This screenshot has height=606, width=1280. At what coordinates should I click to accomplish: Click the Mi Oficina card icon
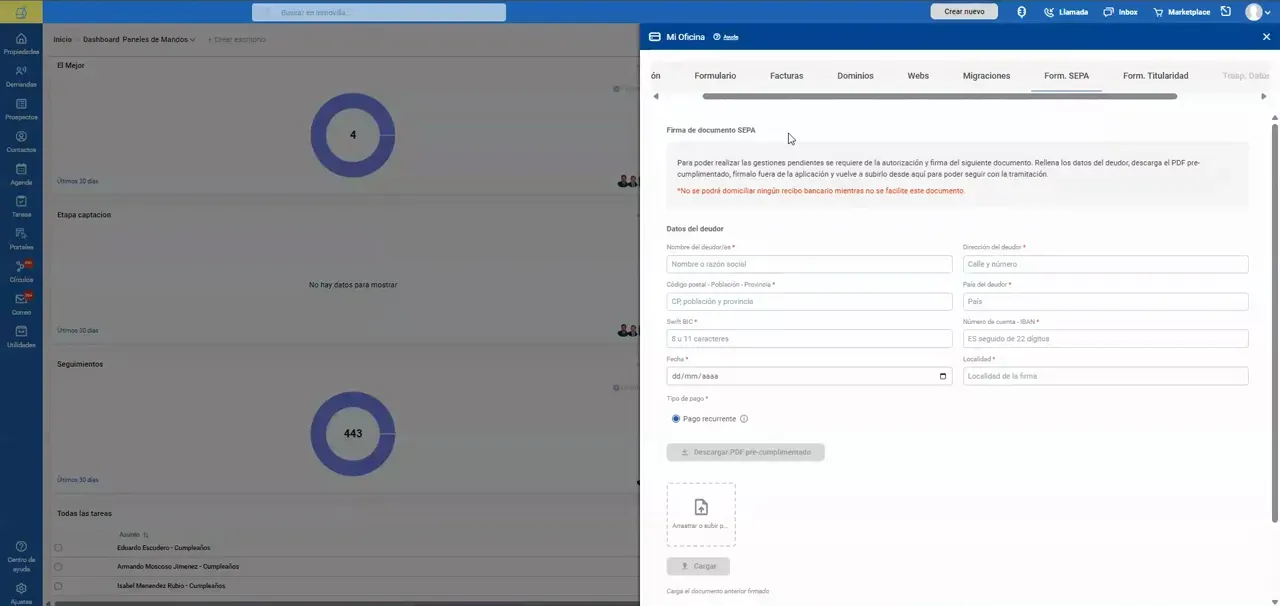[x=654, y=37]
